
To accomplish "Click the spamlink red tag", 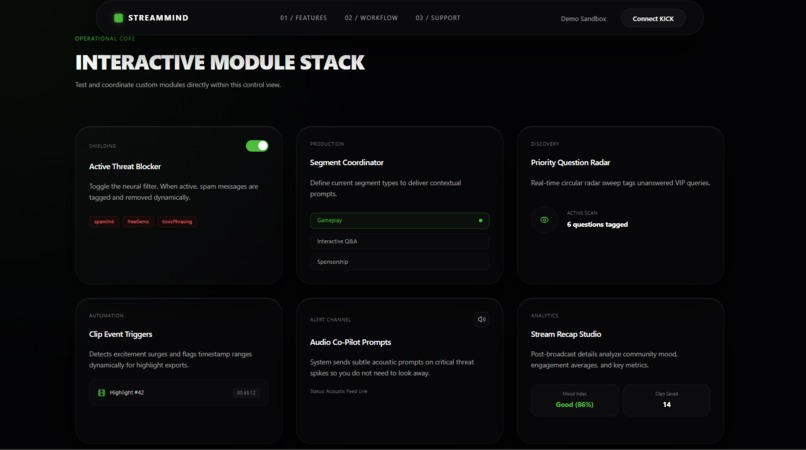I will pyautogui.click(x=104, y=222).
